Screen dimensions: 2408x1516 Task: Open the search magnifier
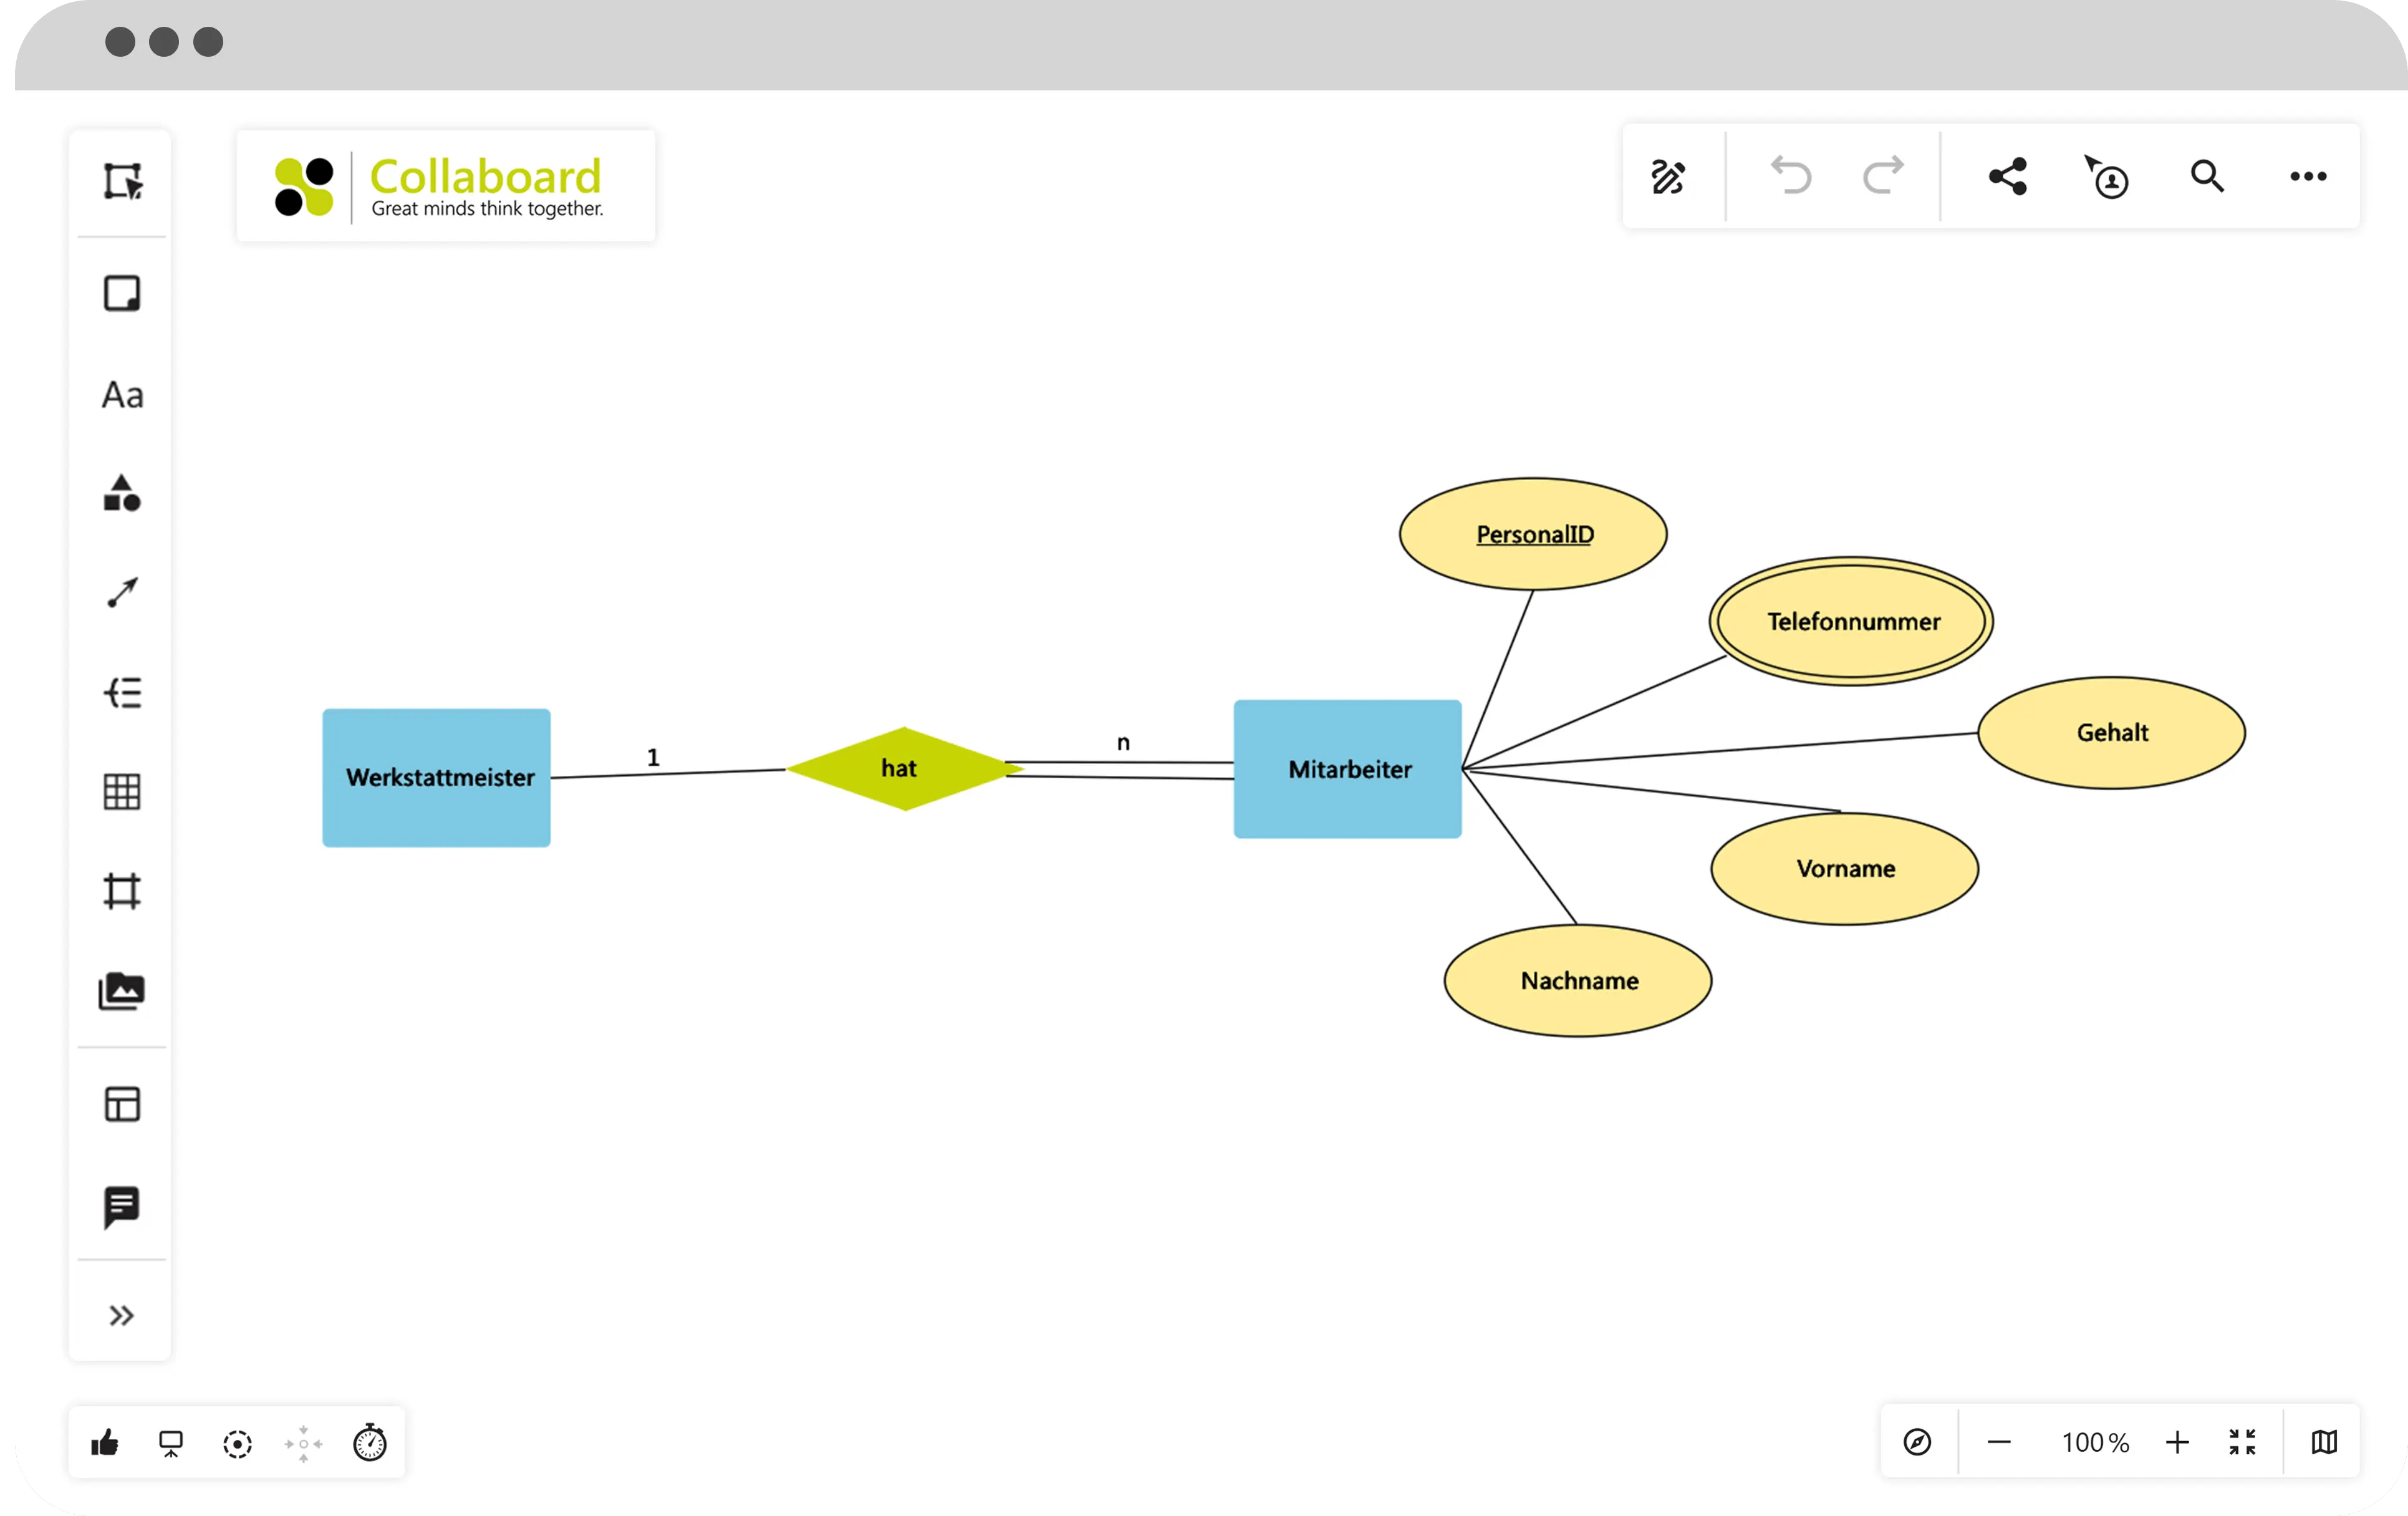[2207, 177]
